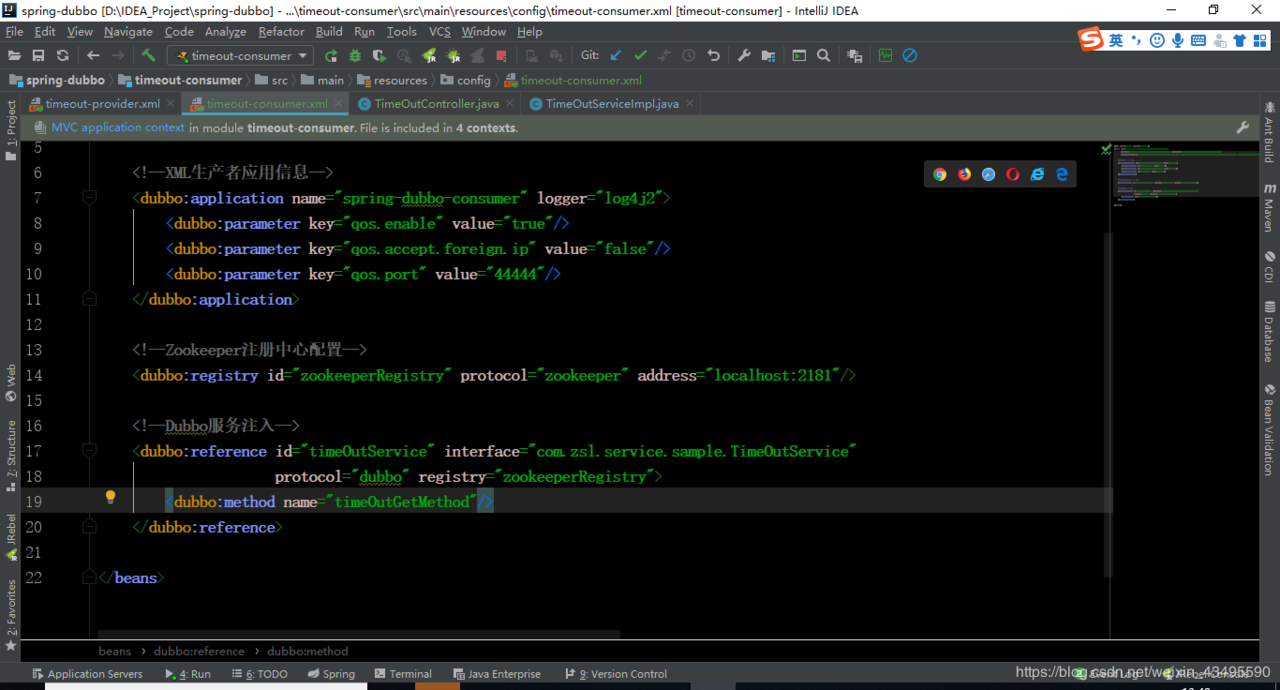Open Project Structure toolbar icon

[x=768, y=56]
